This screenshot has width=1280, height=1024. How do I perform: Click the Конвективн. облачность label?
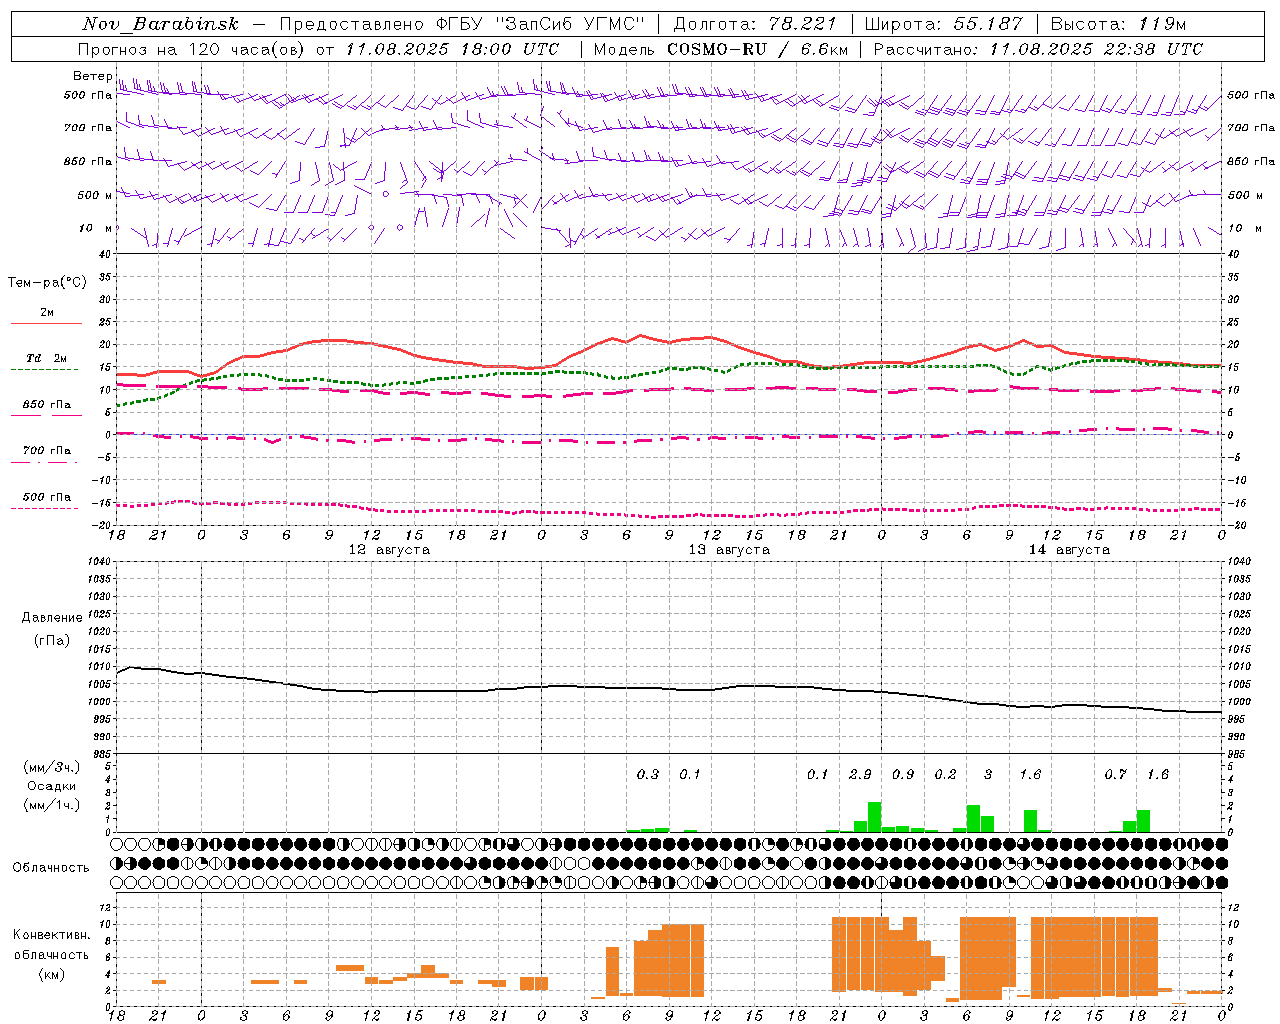click(x=51, y=944)
